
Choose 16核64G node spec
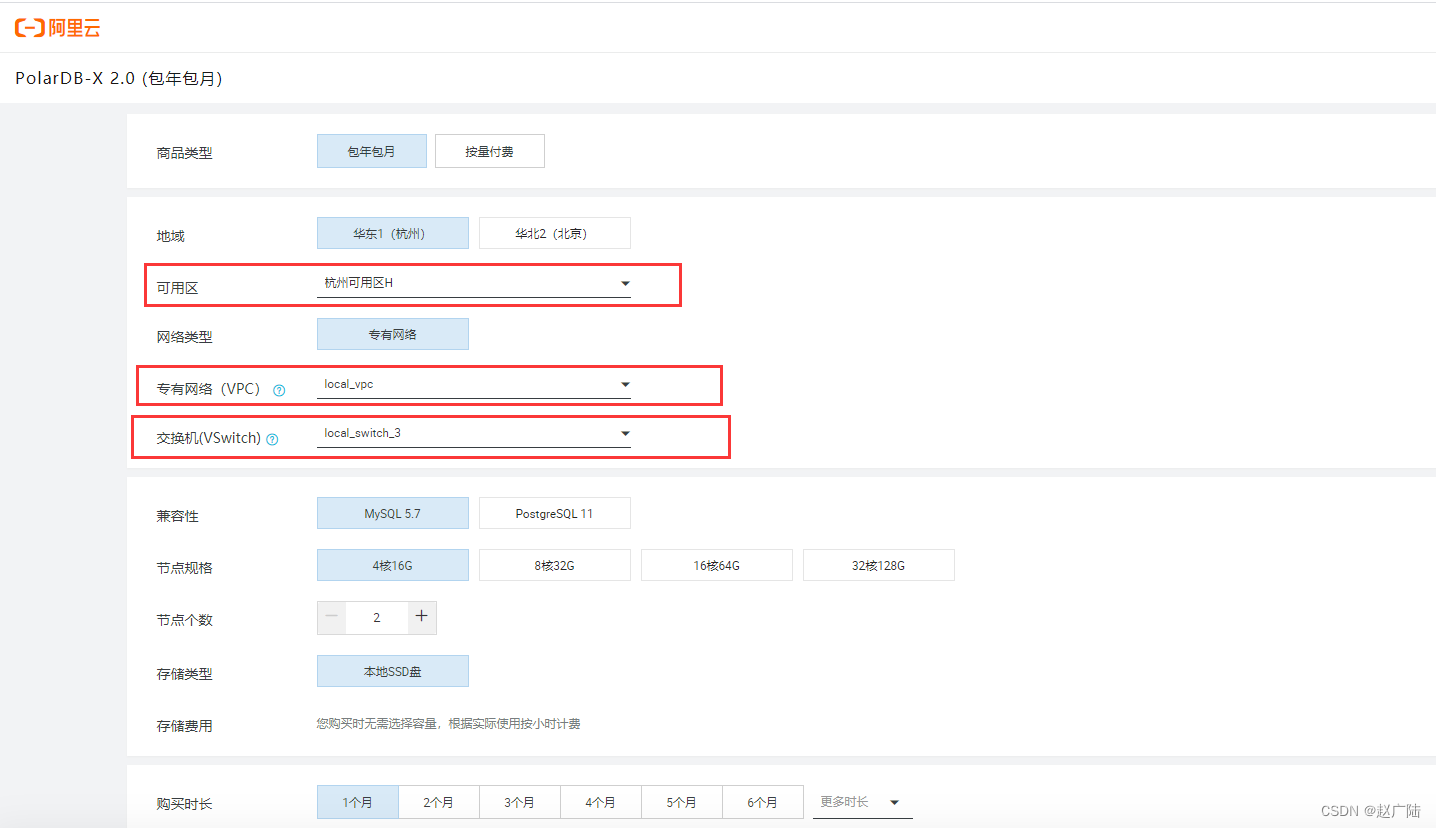coord(717,565)
